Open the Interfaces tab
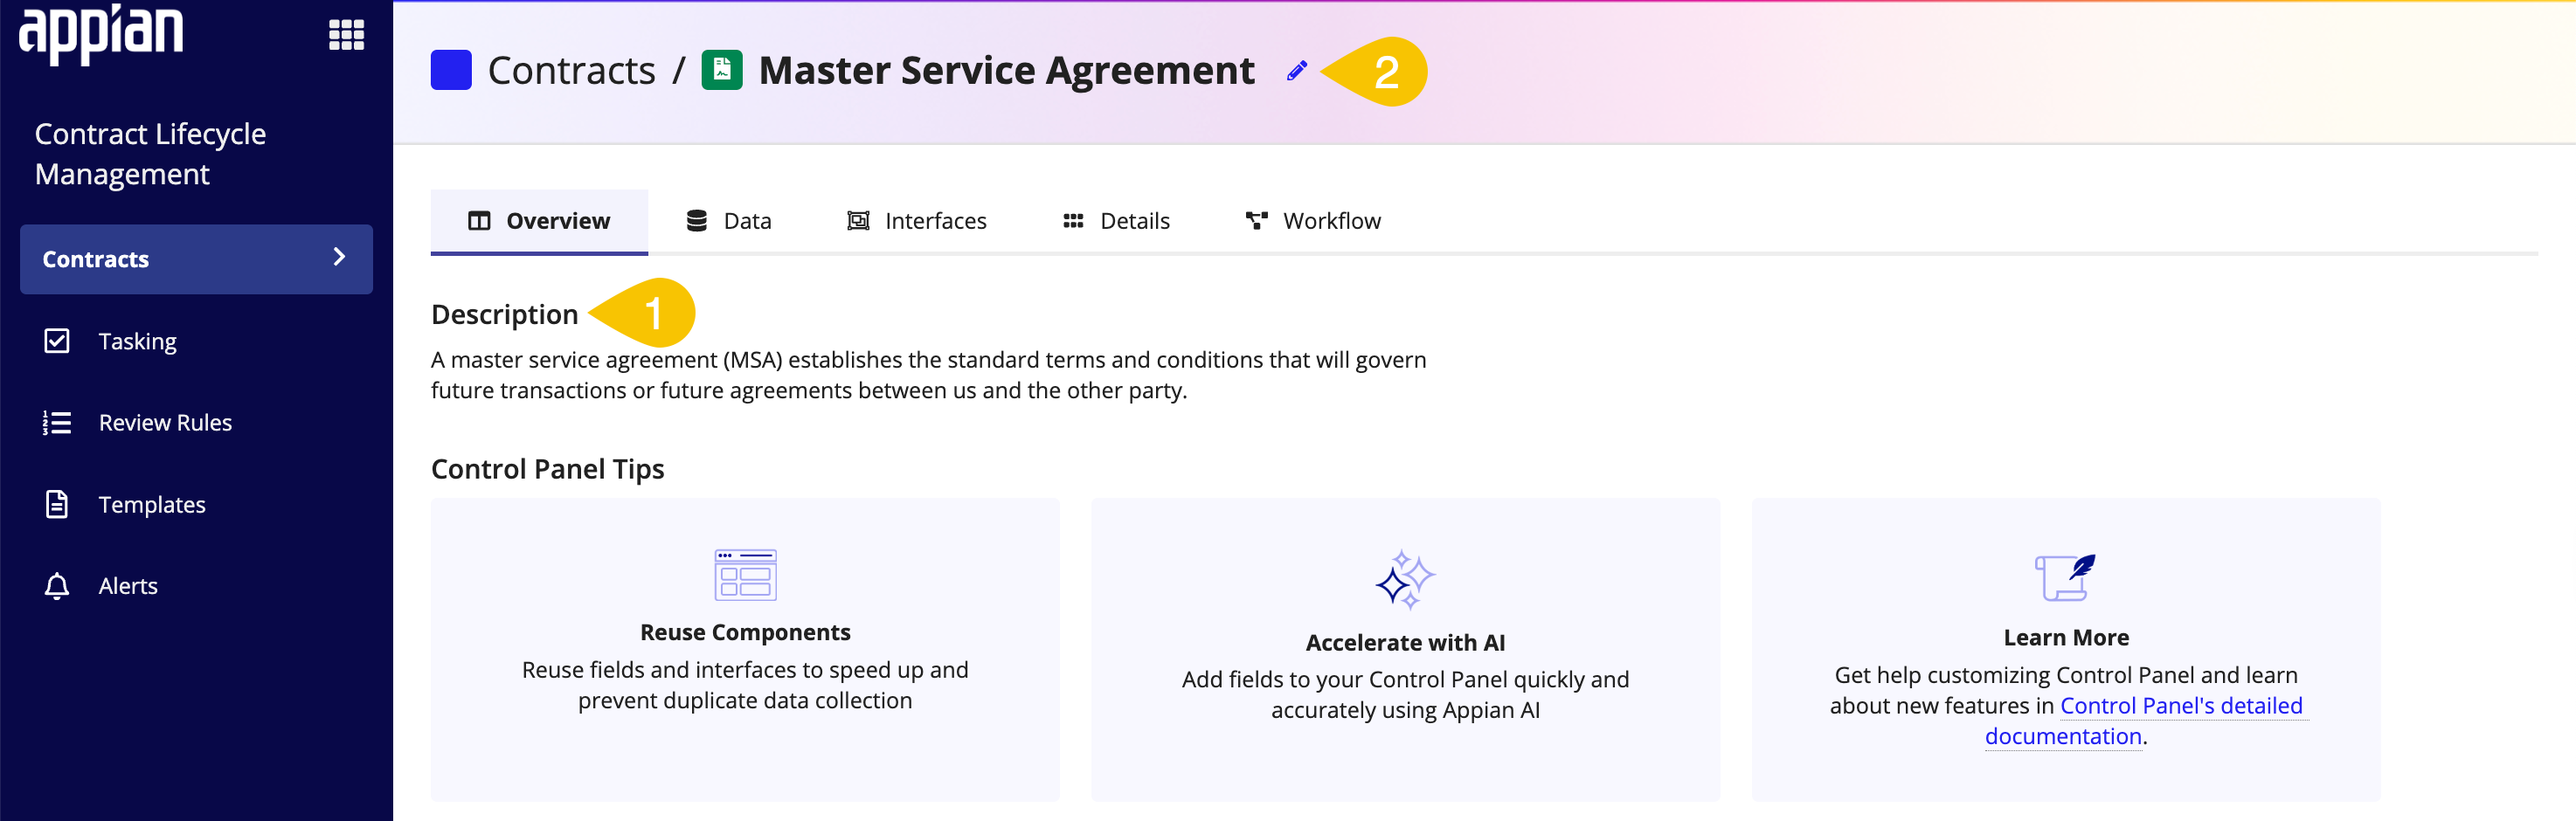The height and width of the screenshot is (821, 2576). point(917,221)
